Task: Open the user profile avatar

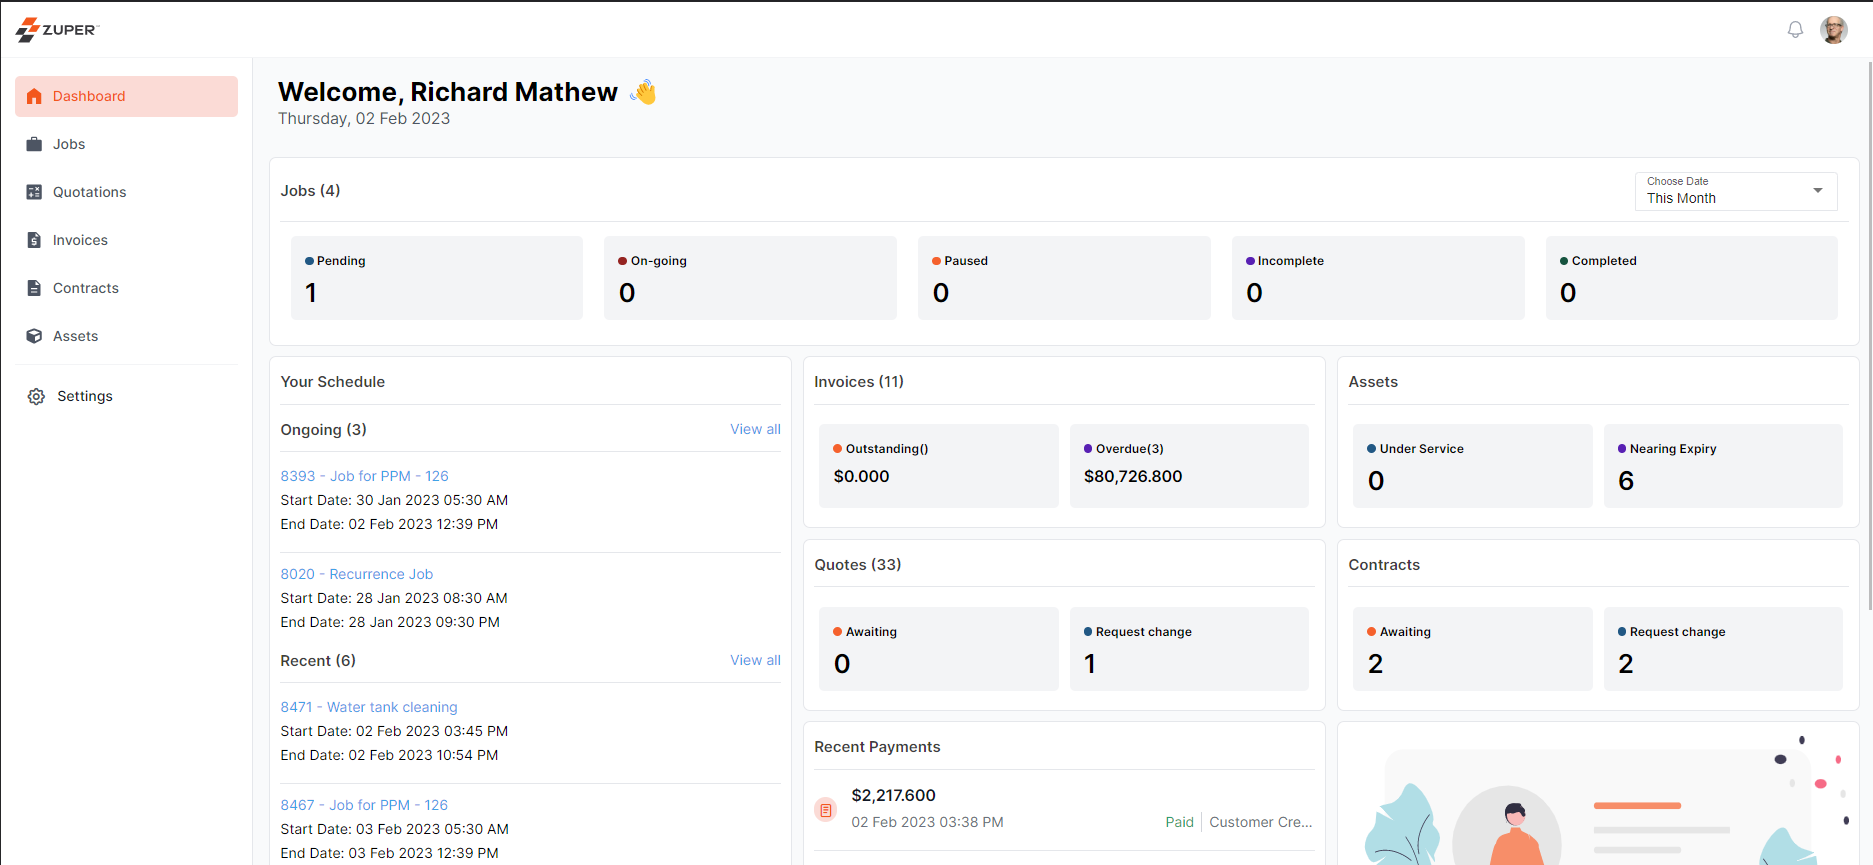Action: click(1833, 30)
